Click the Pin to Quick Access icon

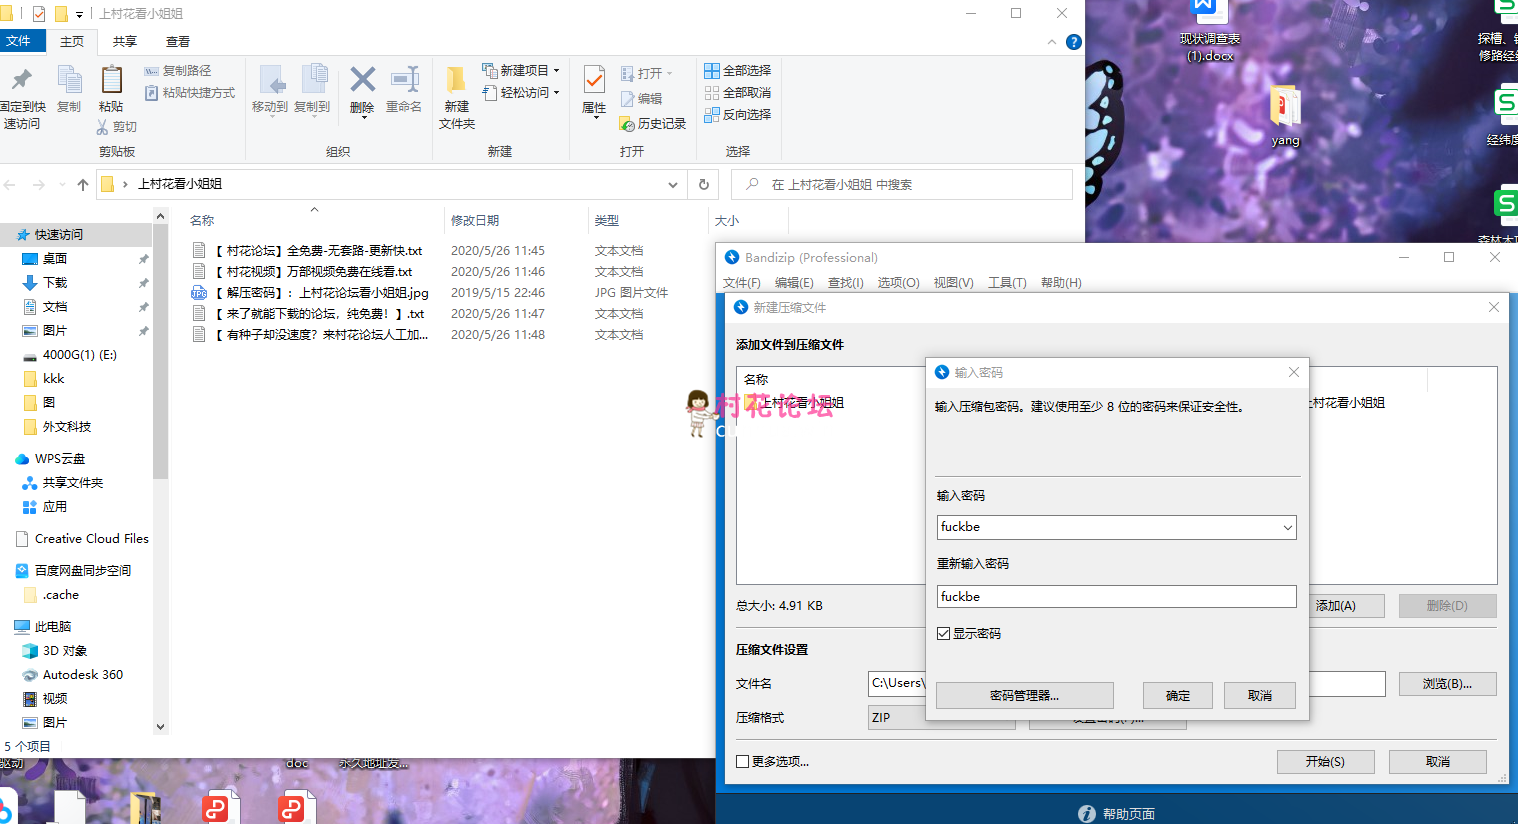pyautogui.click(x=21, y=79)
